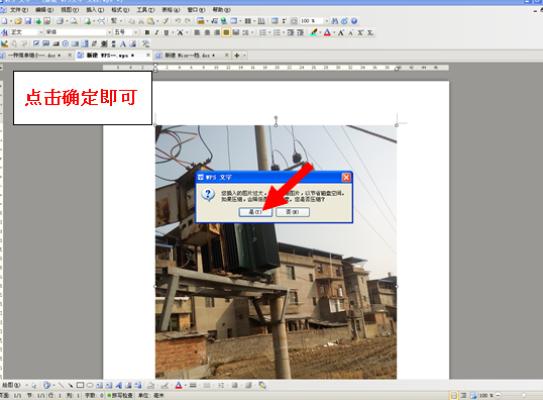Click the horizontal ruler above the page
This screenshot has width=543, height=400.
276,68
